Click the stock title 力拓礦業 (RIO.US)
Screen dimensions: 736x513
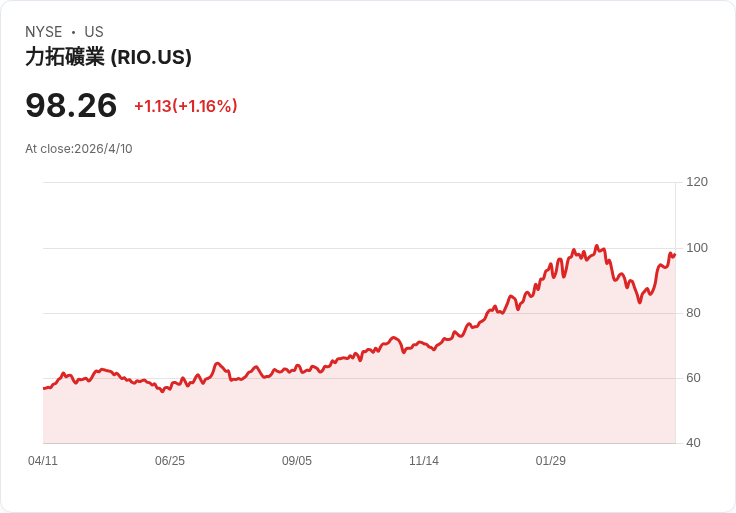point(108,57)
